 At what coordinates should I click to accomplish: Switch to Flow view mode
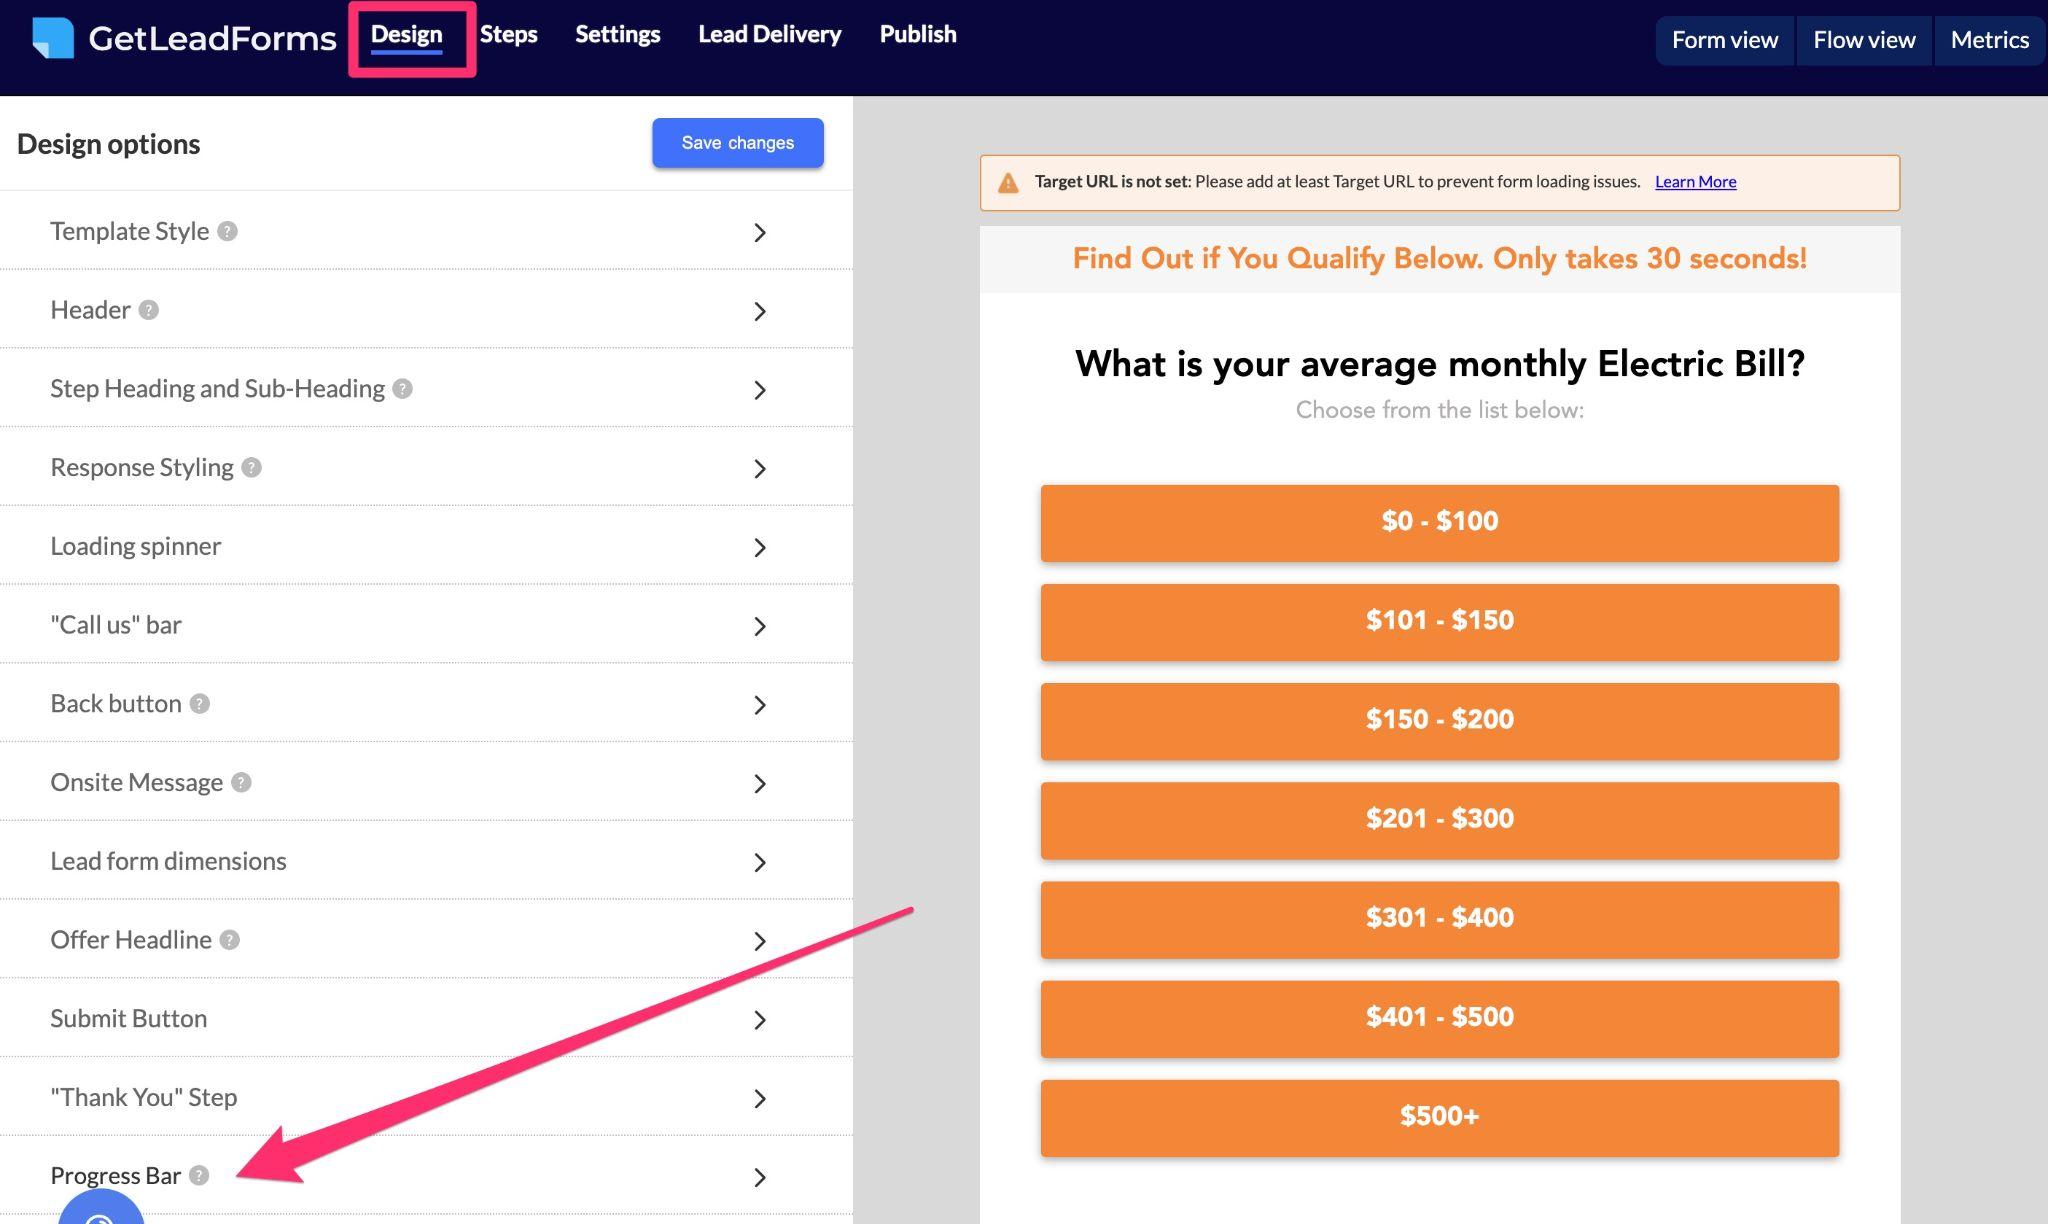[x=1864, y=38]
